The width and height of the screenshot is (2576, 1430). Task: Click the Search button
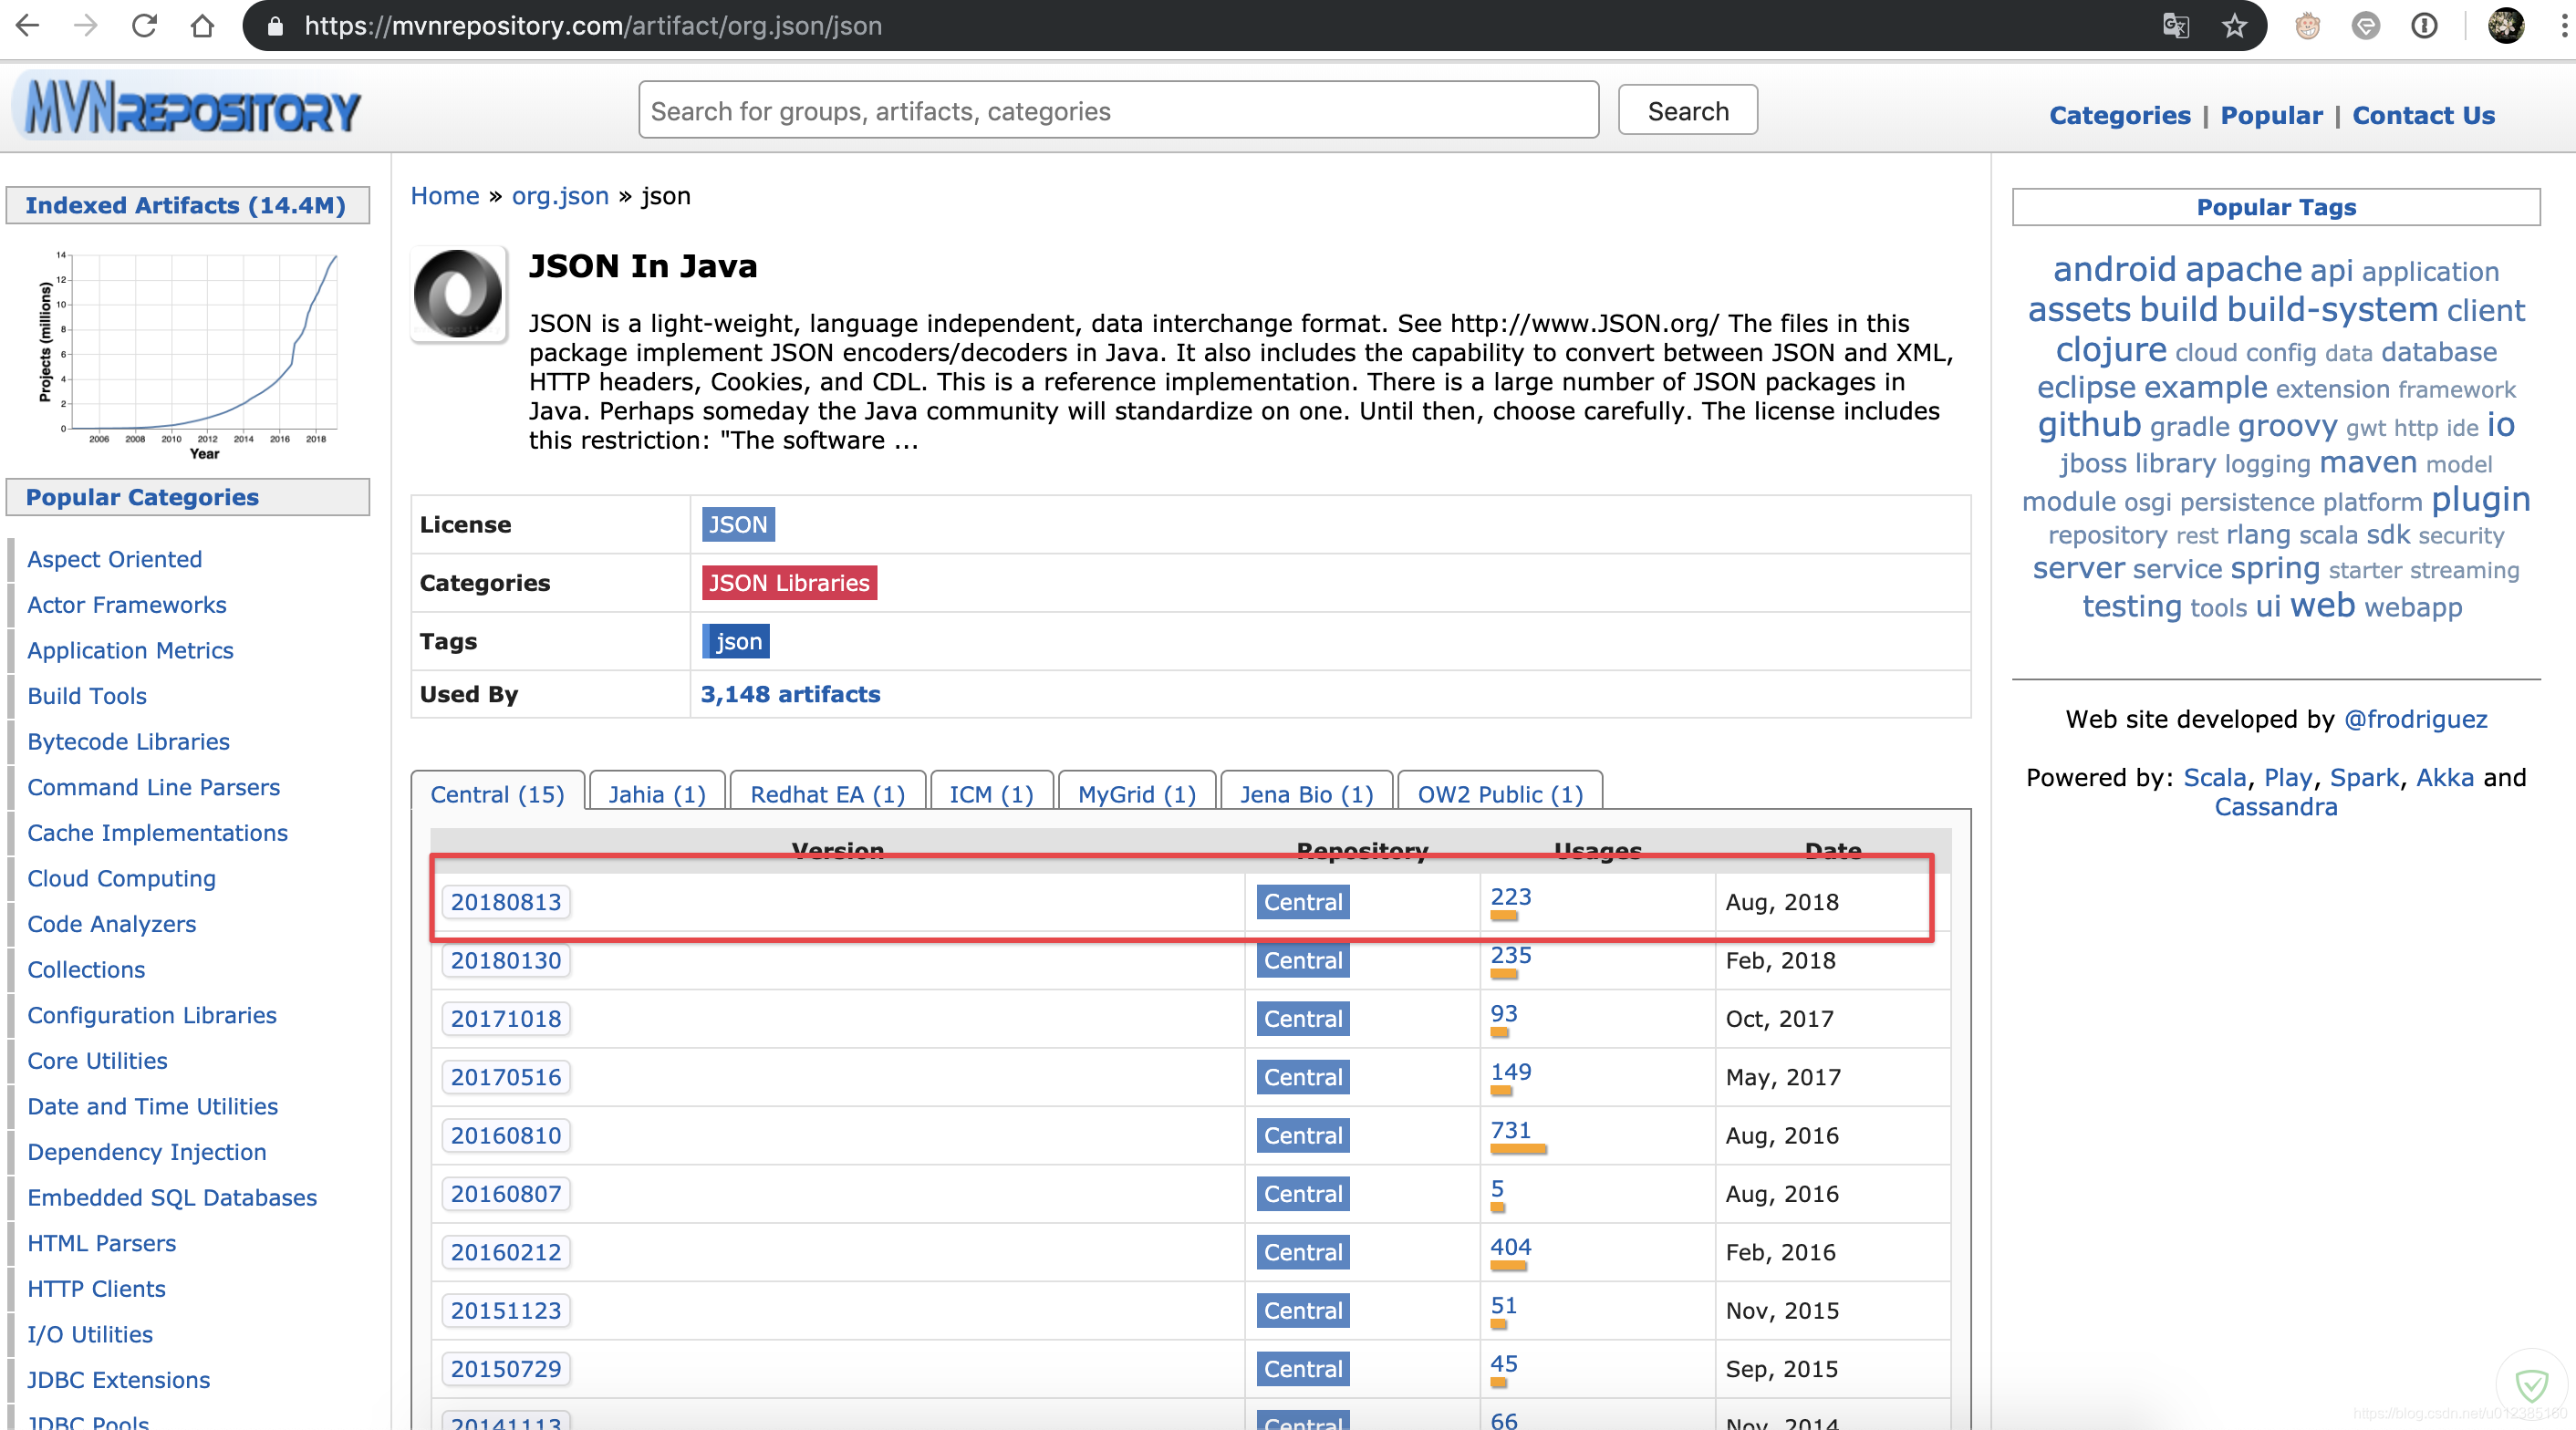click(1685, 111)
